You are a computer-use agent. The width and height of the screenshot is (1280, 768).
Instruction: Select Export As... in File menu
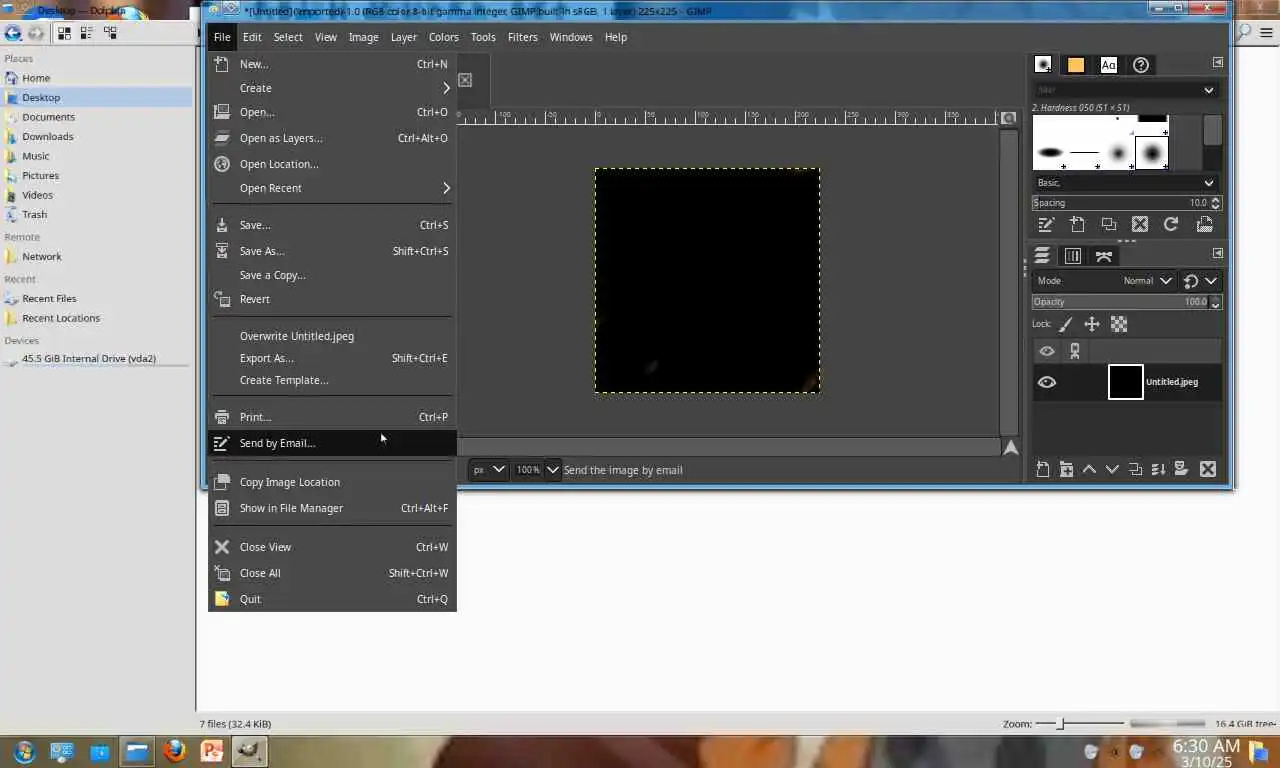click(x=332, y=358)
